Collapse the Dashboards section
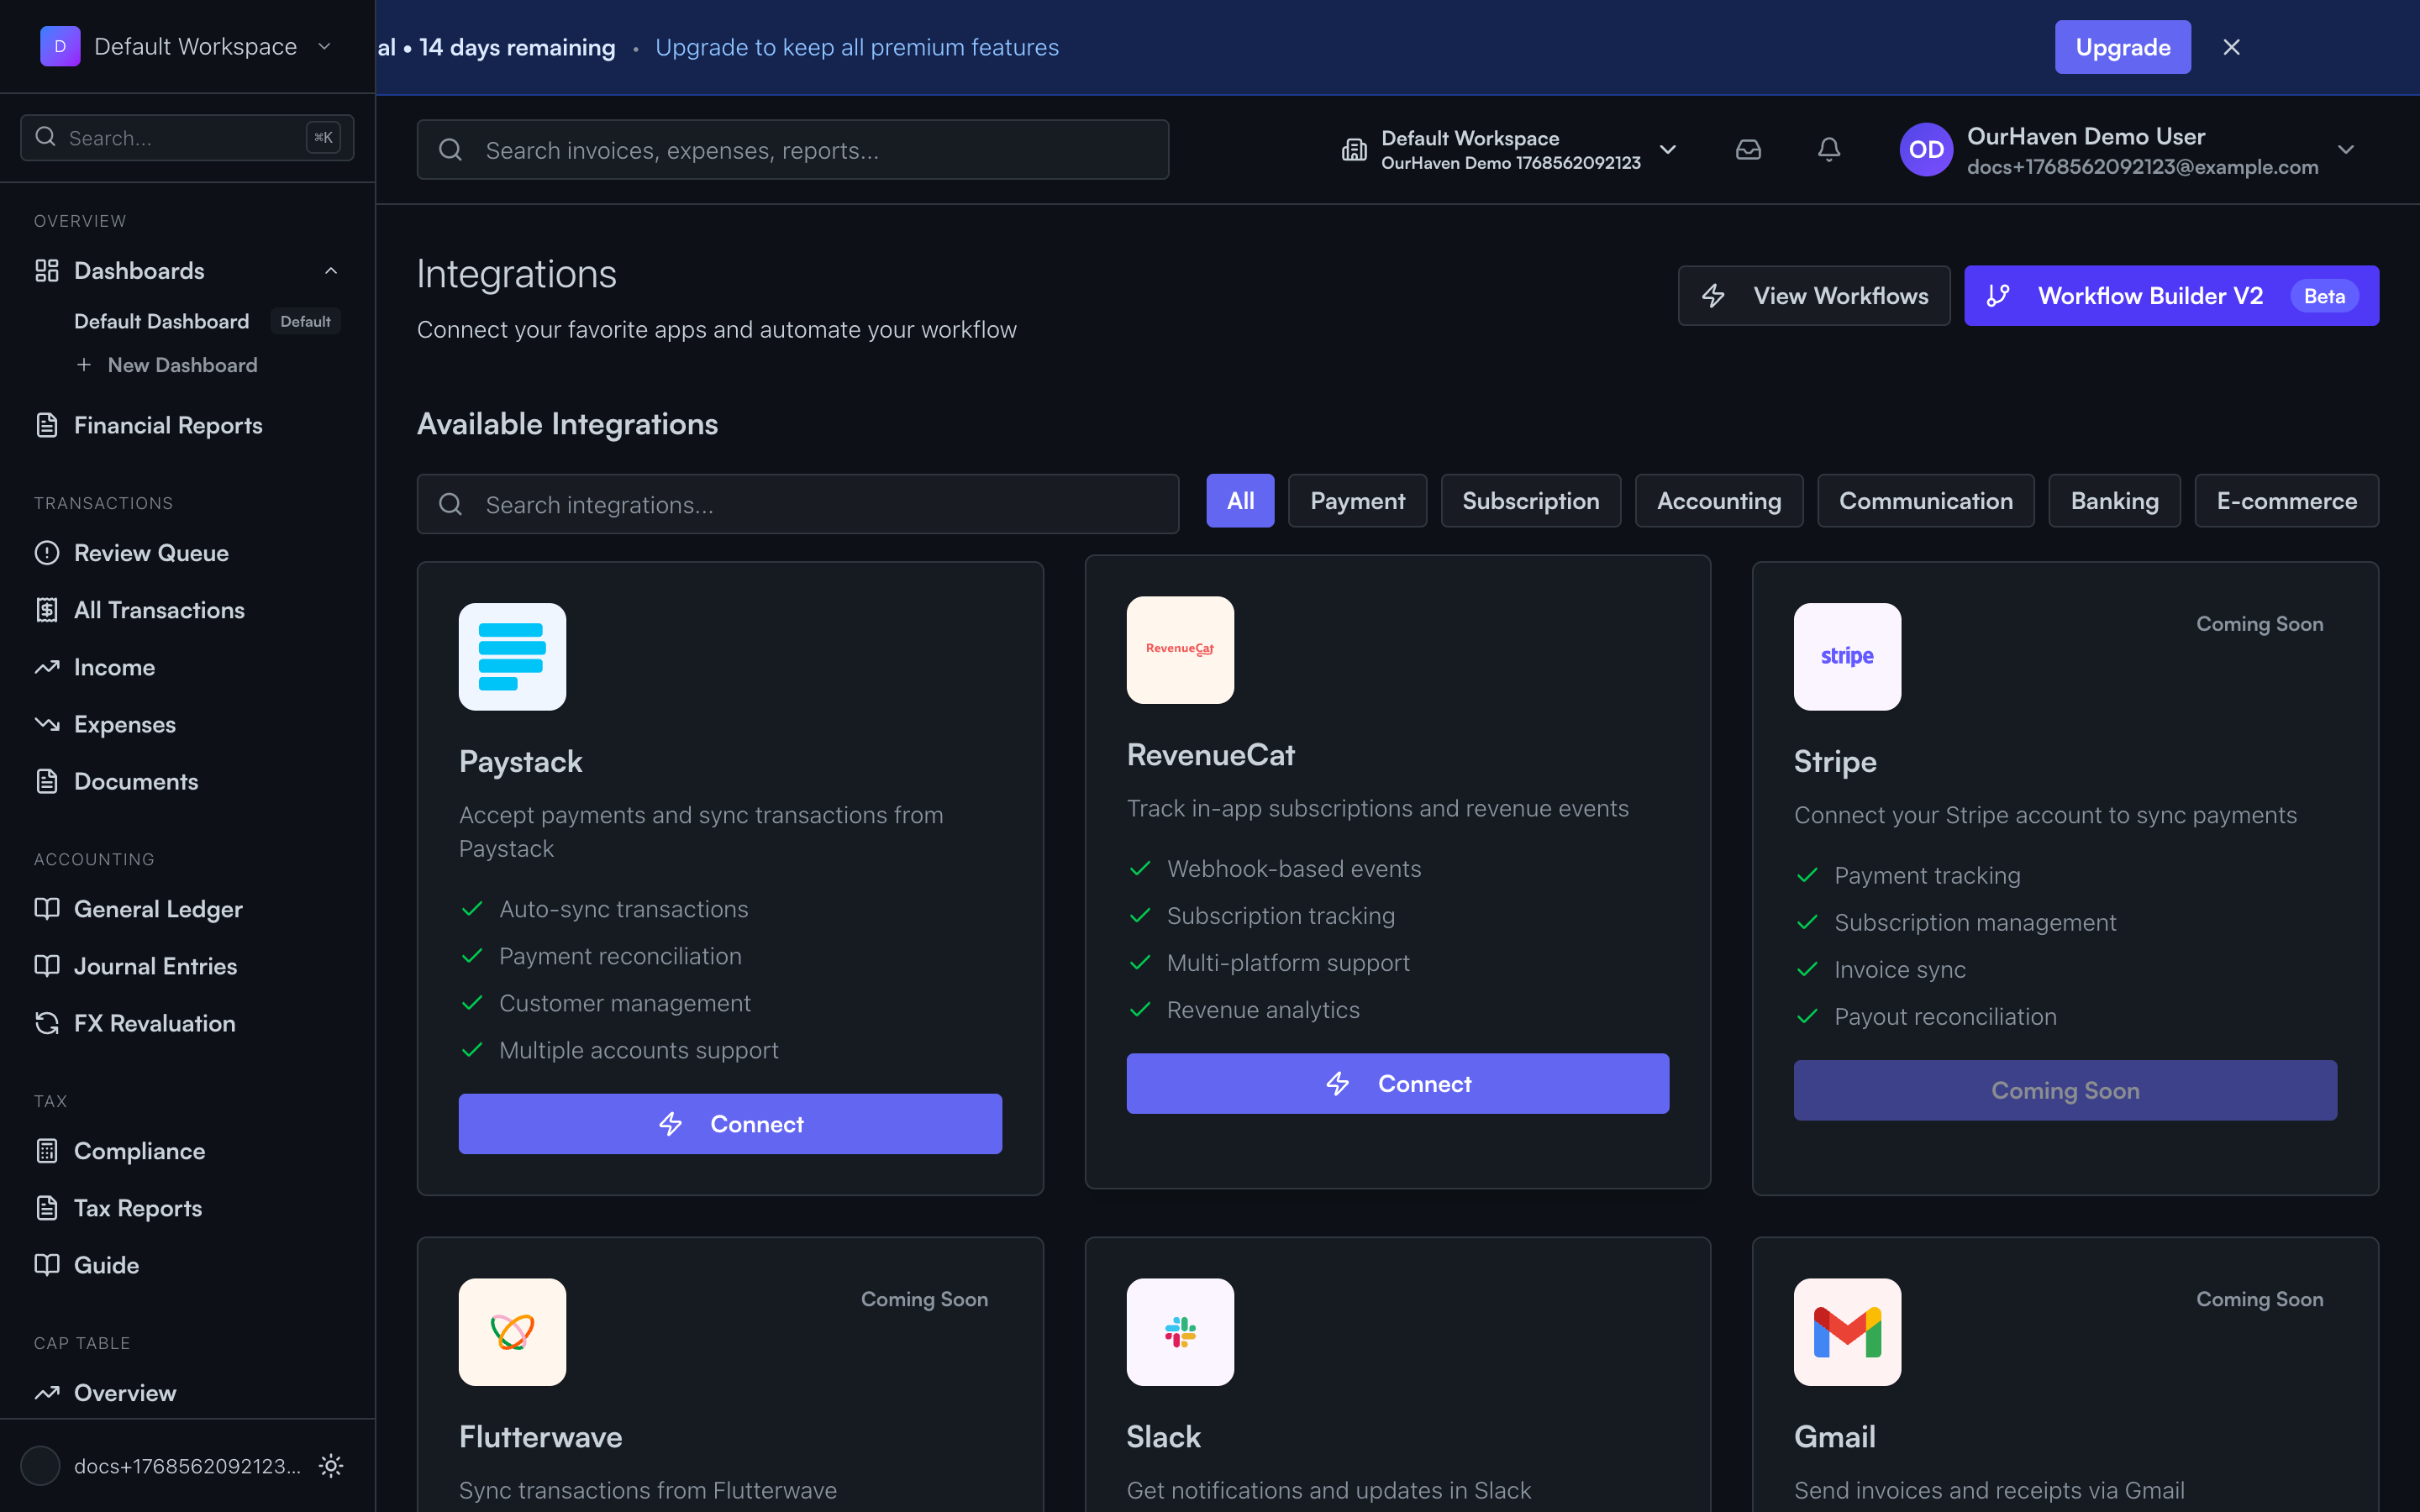Viewport: 2420px width, 1512px height. [331, 270]
